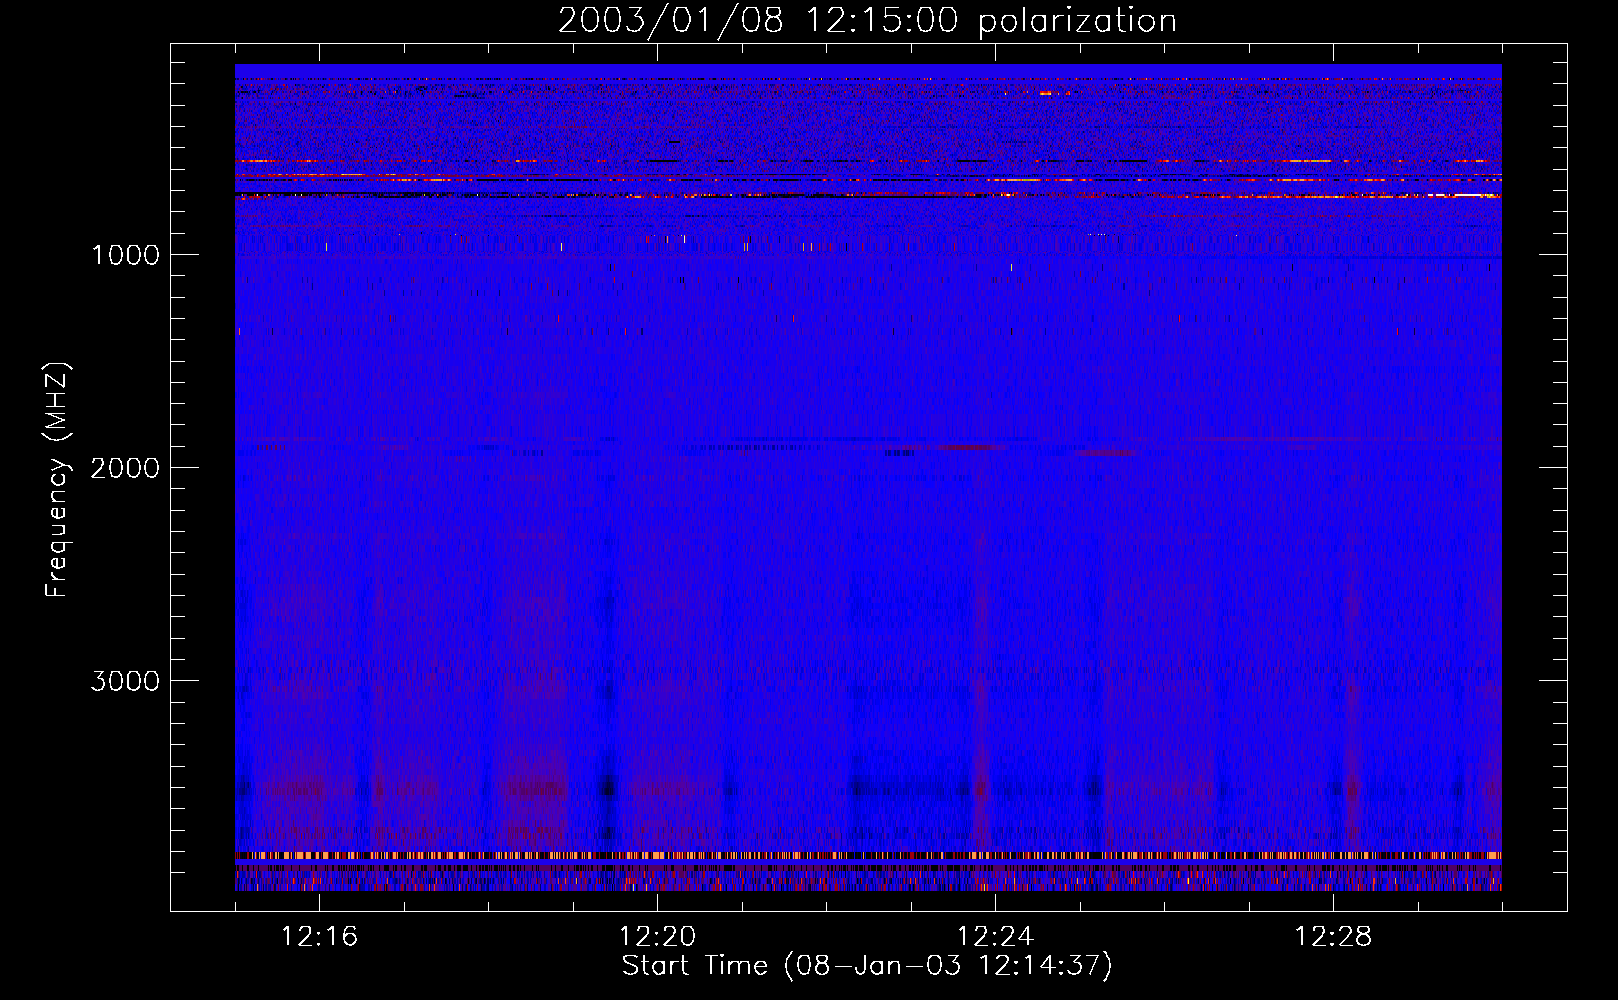Click the 3000 frequency tick label
1618x1000 pixels.
coord(125,681)
